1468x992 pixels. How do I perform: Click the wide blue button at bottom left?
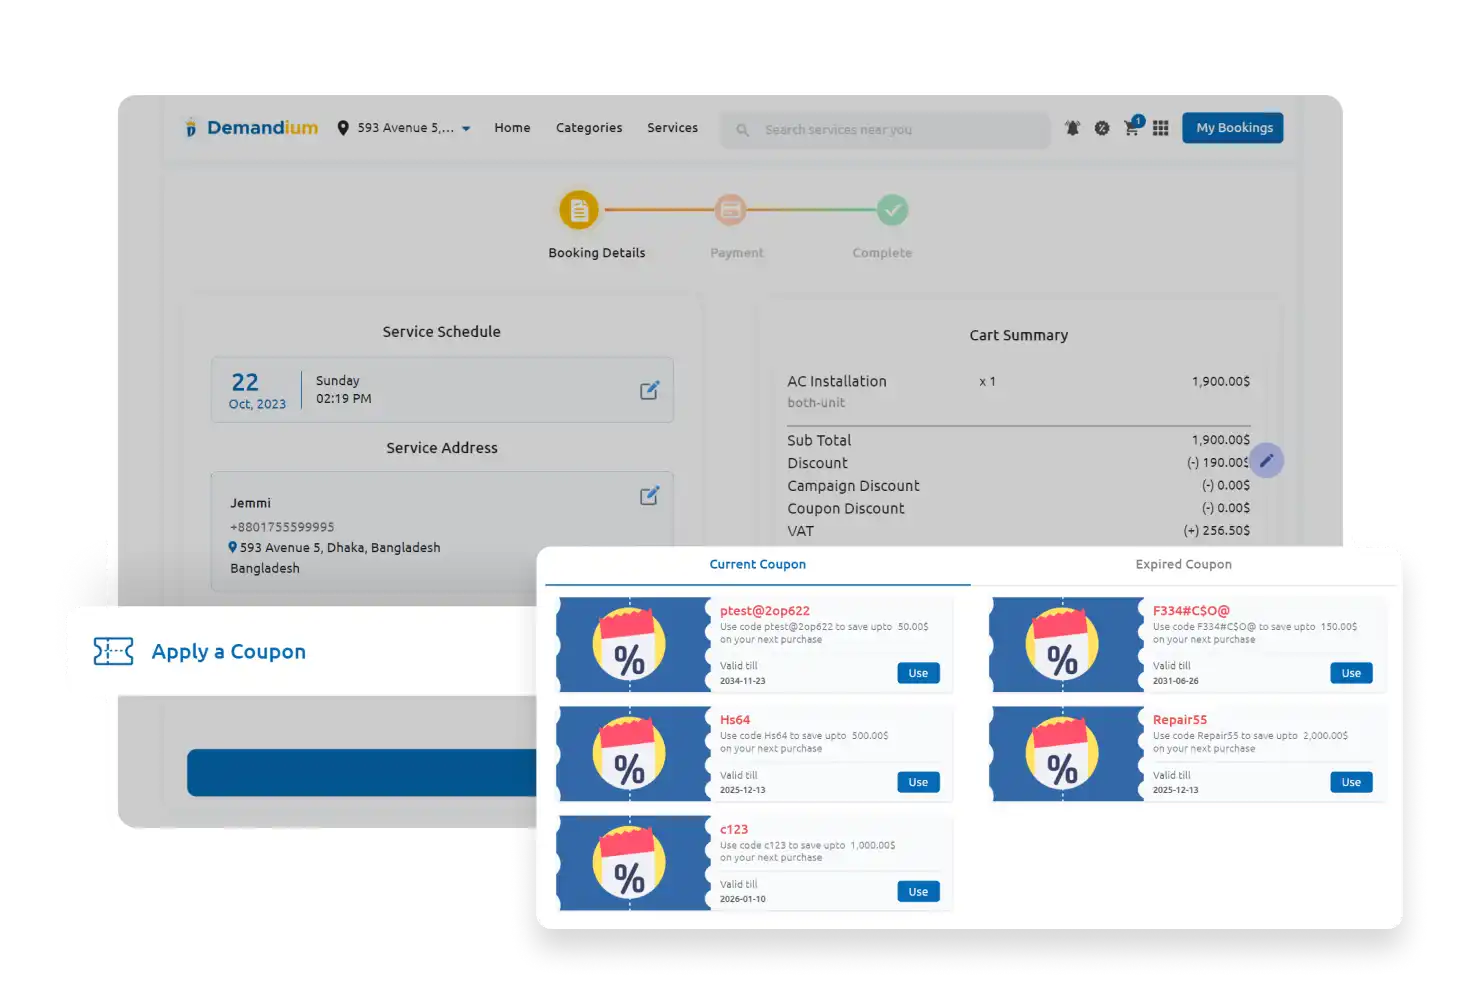tap(362, 773)
